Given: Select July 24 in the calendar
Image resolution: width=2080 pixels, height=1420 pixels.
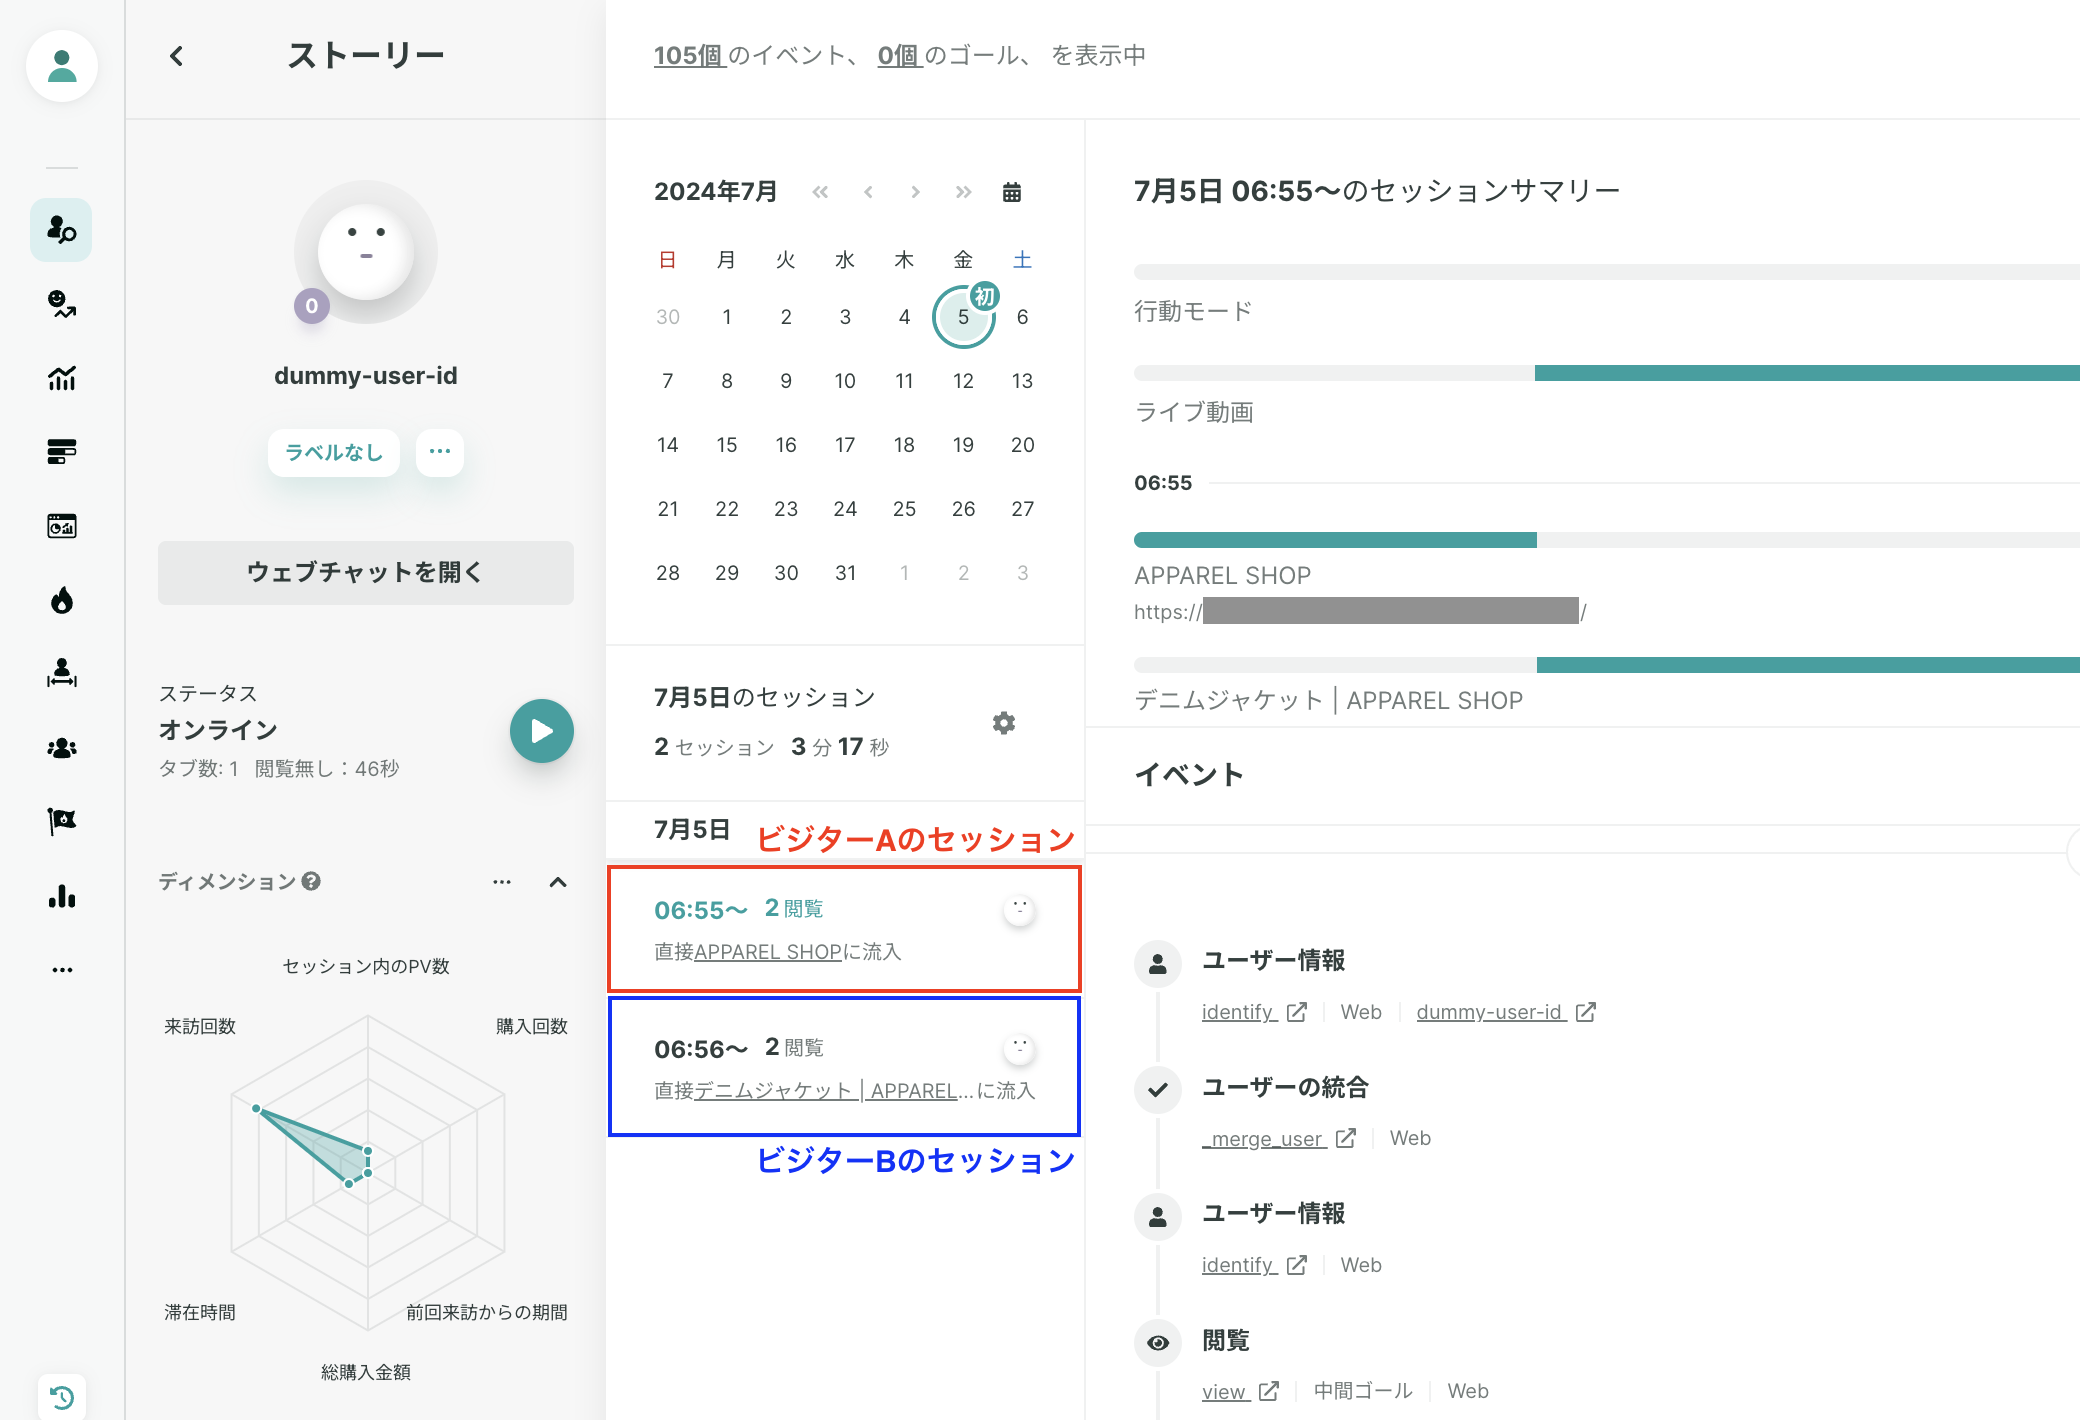Looking at the screenshot, I should 845,509.
